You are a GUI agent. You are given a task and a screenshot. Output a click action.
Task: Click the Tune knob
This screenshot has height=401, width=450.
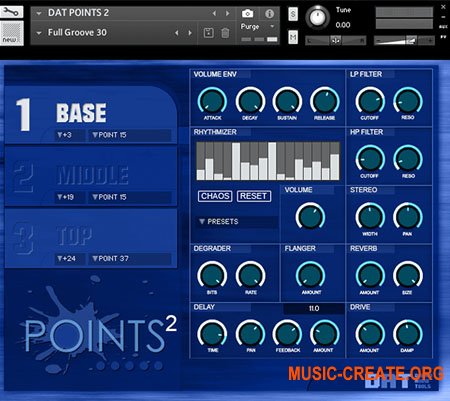coord(317,17)
